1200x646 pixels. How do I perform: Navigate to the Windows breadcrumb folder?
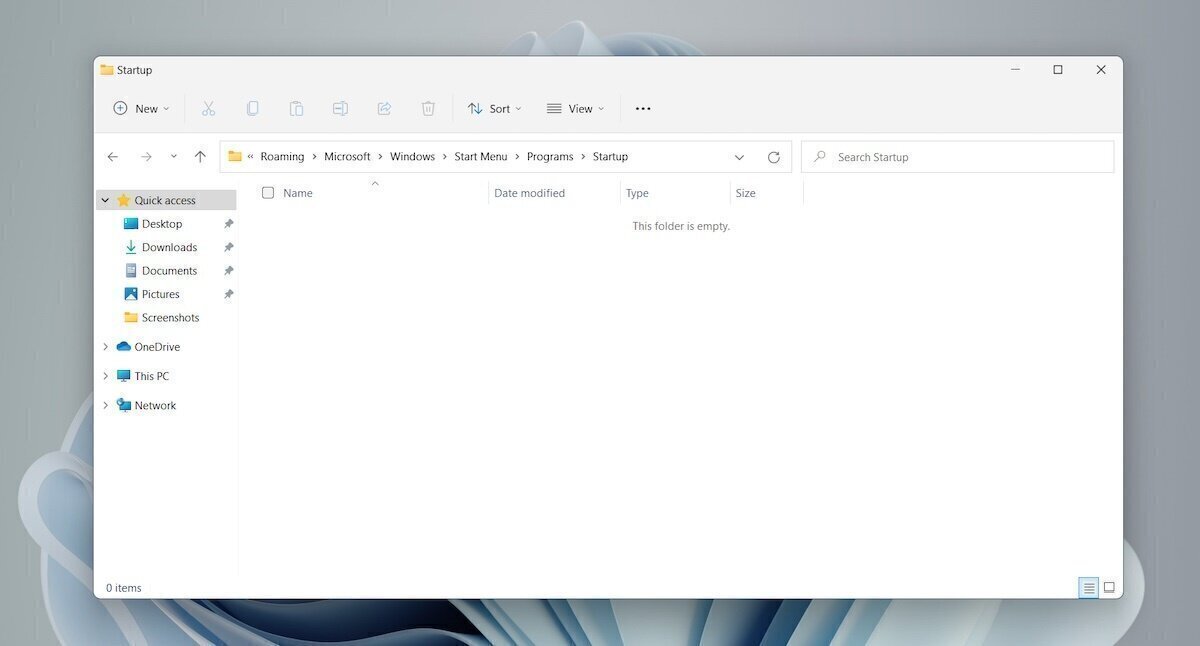coord(412,156)
